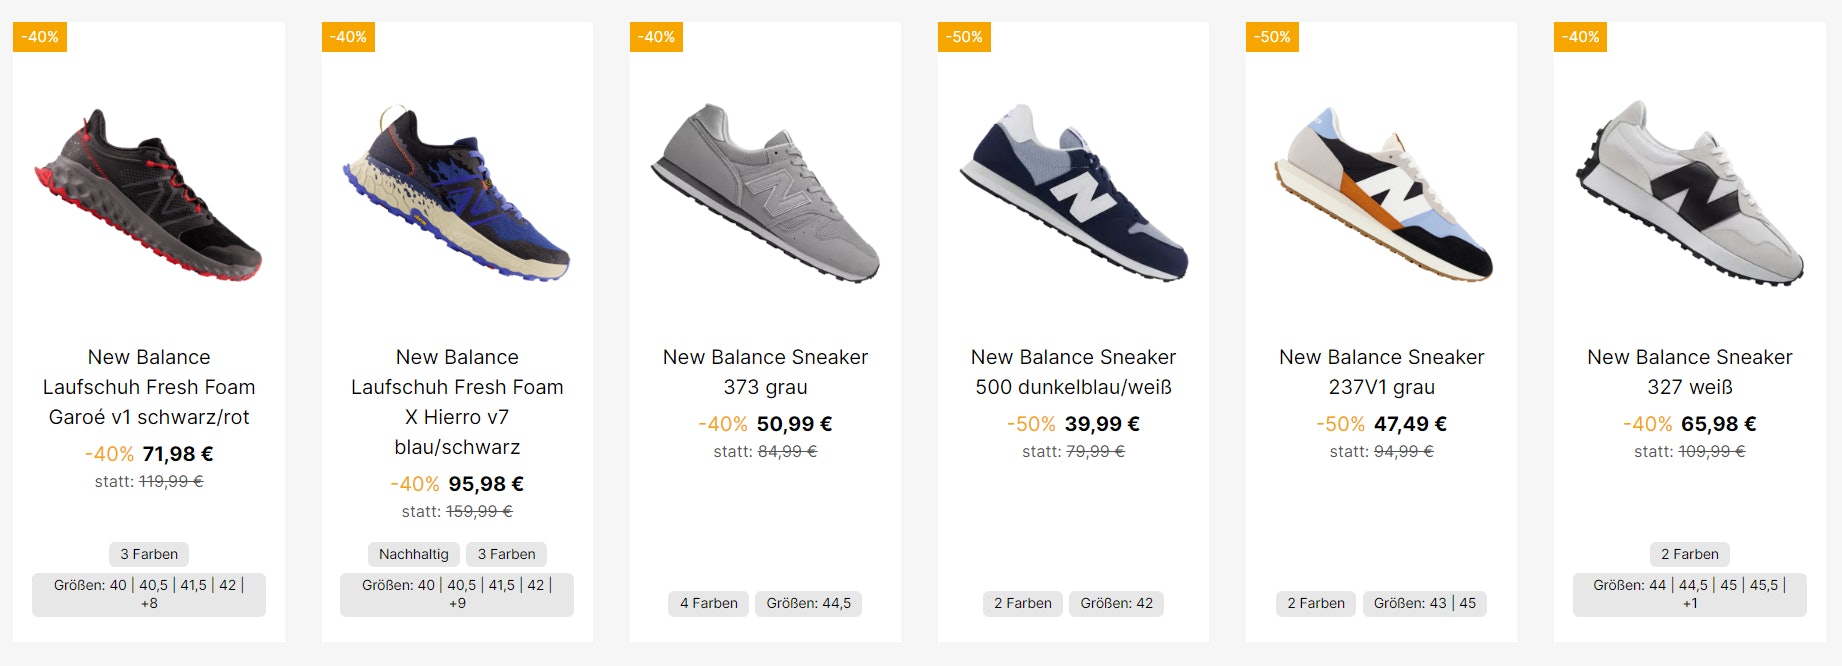Screen dimensions: 1842x666
Task: Click the Sneaker 373 grau product image
Action: [765, 190]
